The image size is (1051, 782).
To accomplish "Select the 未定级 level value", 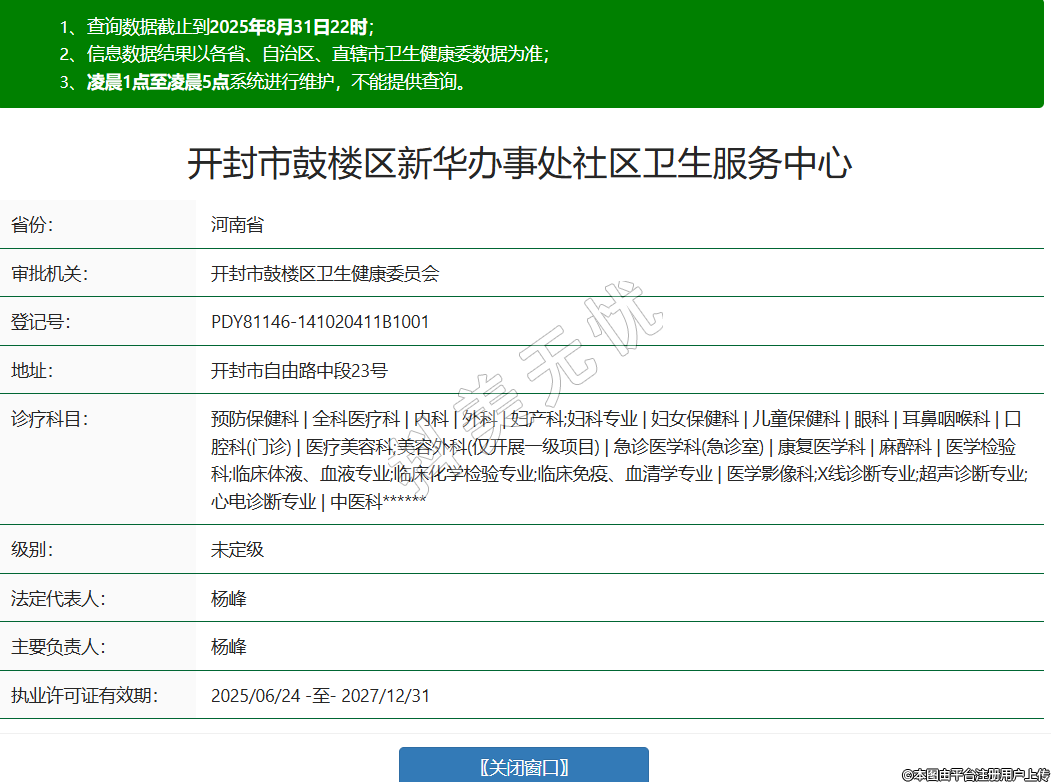I will pyautogui.click(x=237, y=550).
